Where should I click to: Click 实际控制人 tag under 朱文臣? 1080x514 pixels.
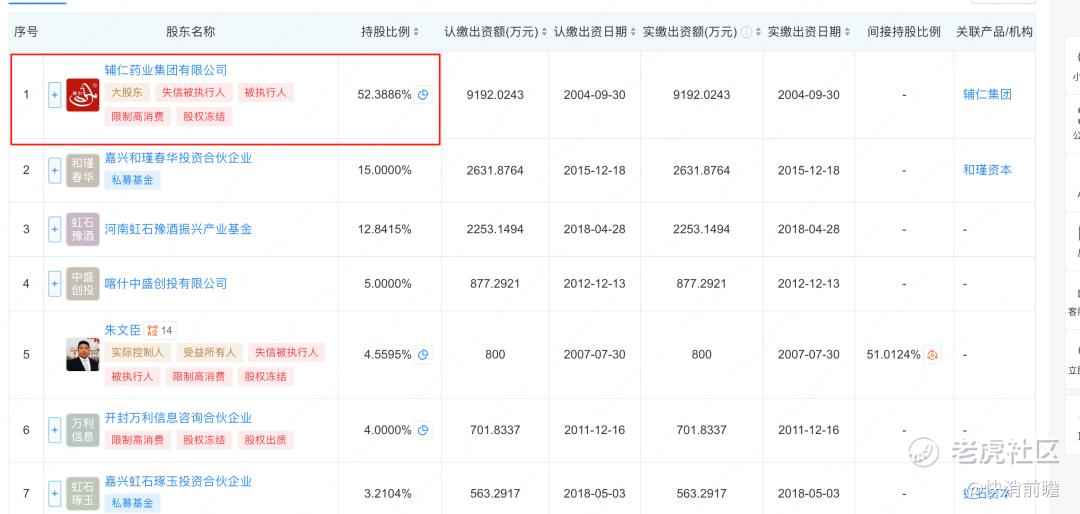pyautogui.click(x=138, y=352)
